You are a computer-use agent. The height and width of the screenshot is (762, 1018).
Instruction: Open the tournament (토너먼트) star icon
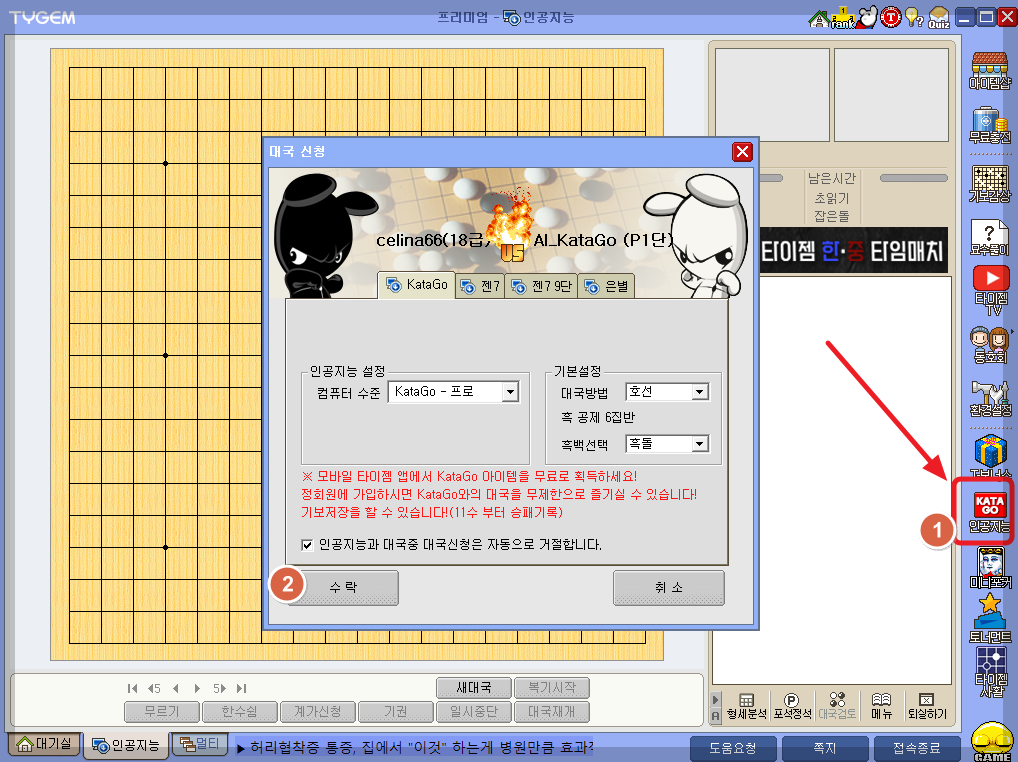[989, 618]
